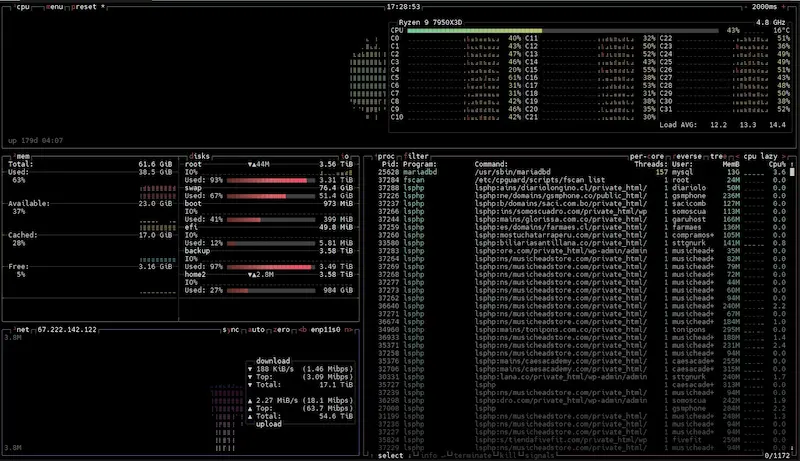Screen dimensions: 800x461
Task: Click the root disk Used 93% bar
Action: coord(270,180)
